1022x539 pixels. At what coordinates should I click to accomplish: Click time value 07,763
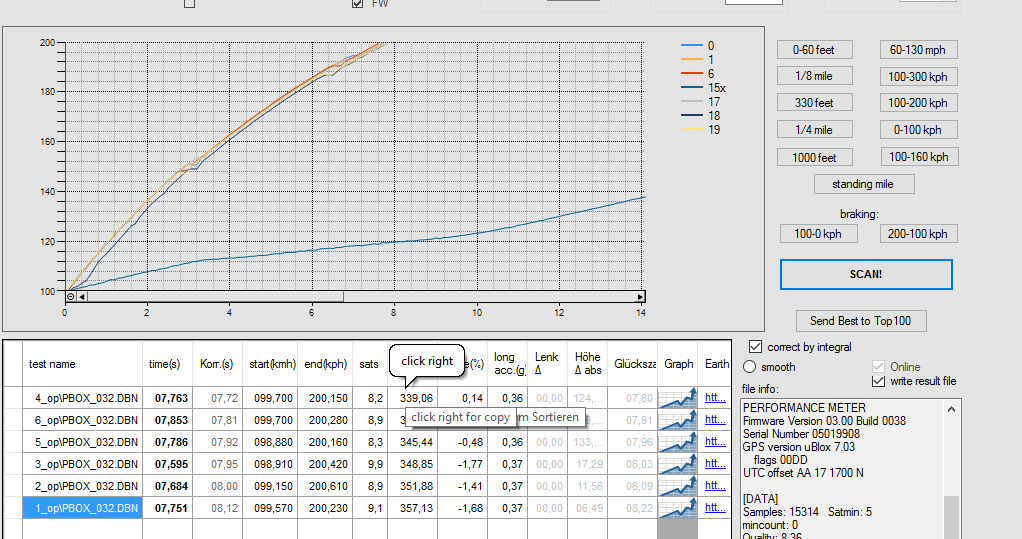[x=171, y=398]
